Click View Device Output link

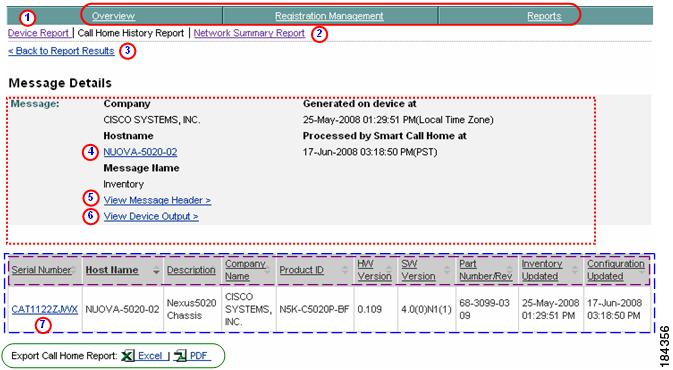[151, 216]
